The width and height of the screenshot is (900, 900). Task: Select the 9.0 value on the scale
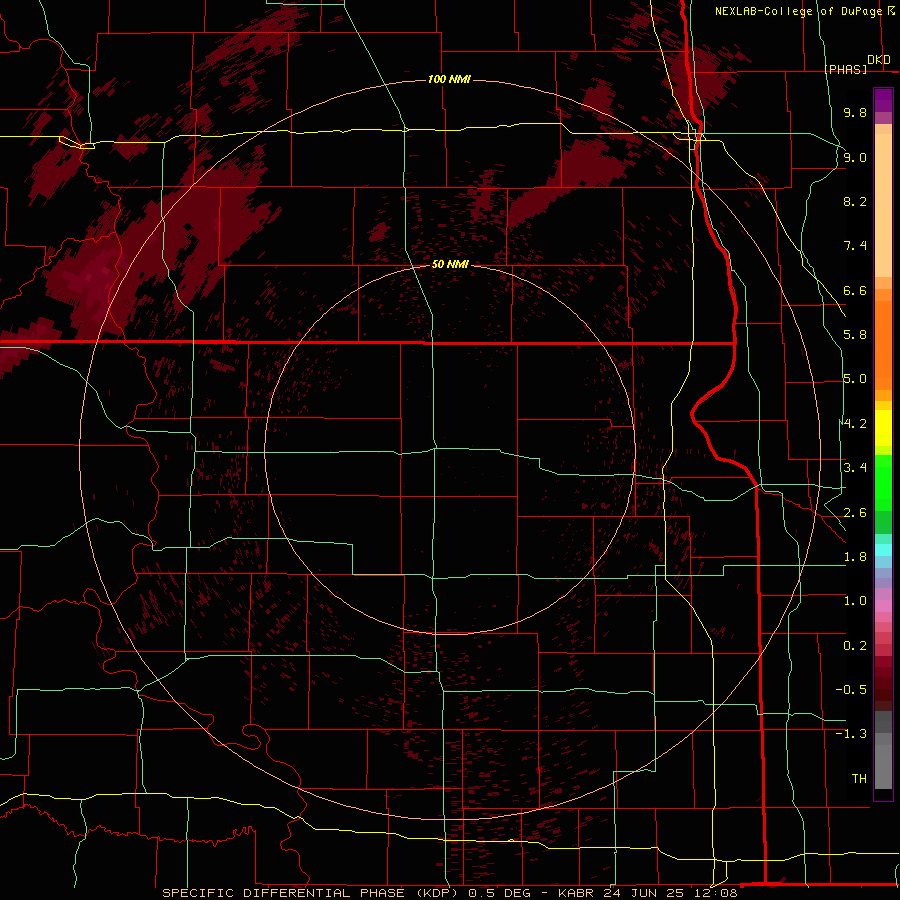(x=855, y=157)
